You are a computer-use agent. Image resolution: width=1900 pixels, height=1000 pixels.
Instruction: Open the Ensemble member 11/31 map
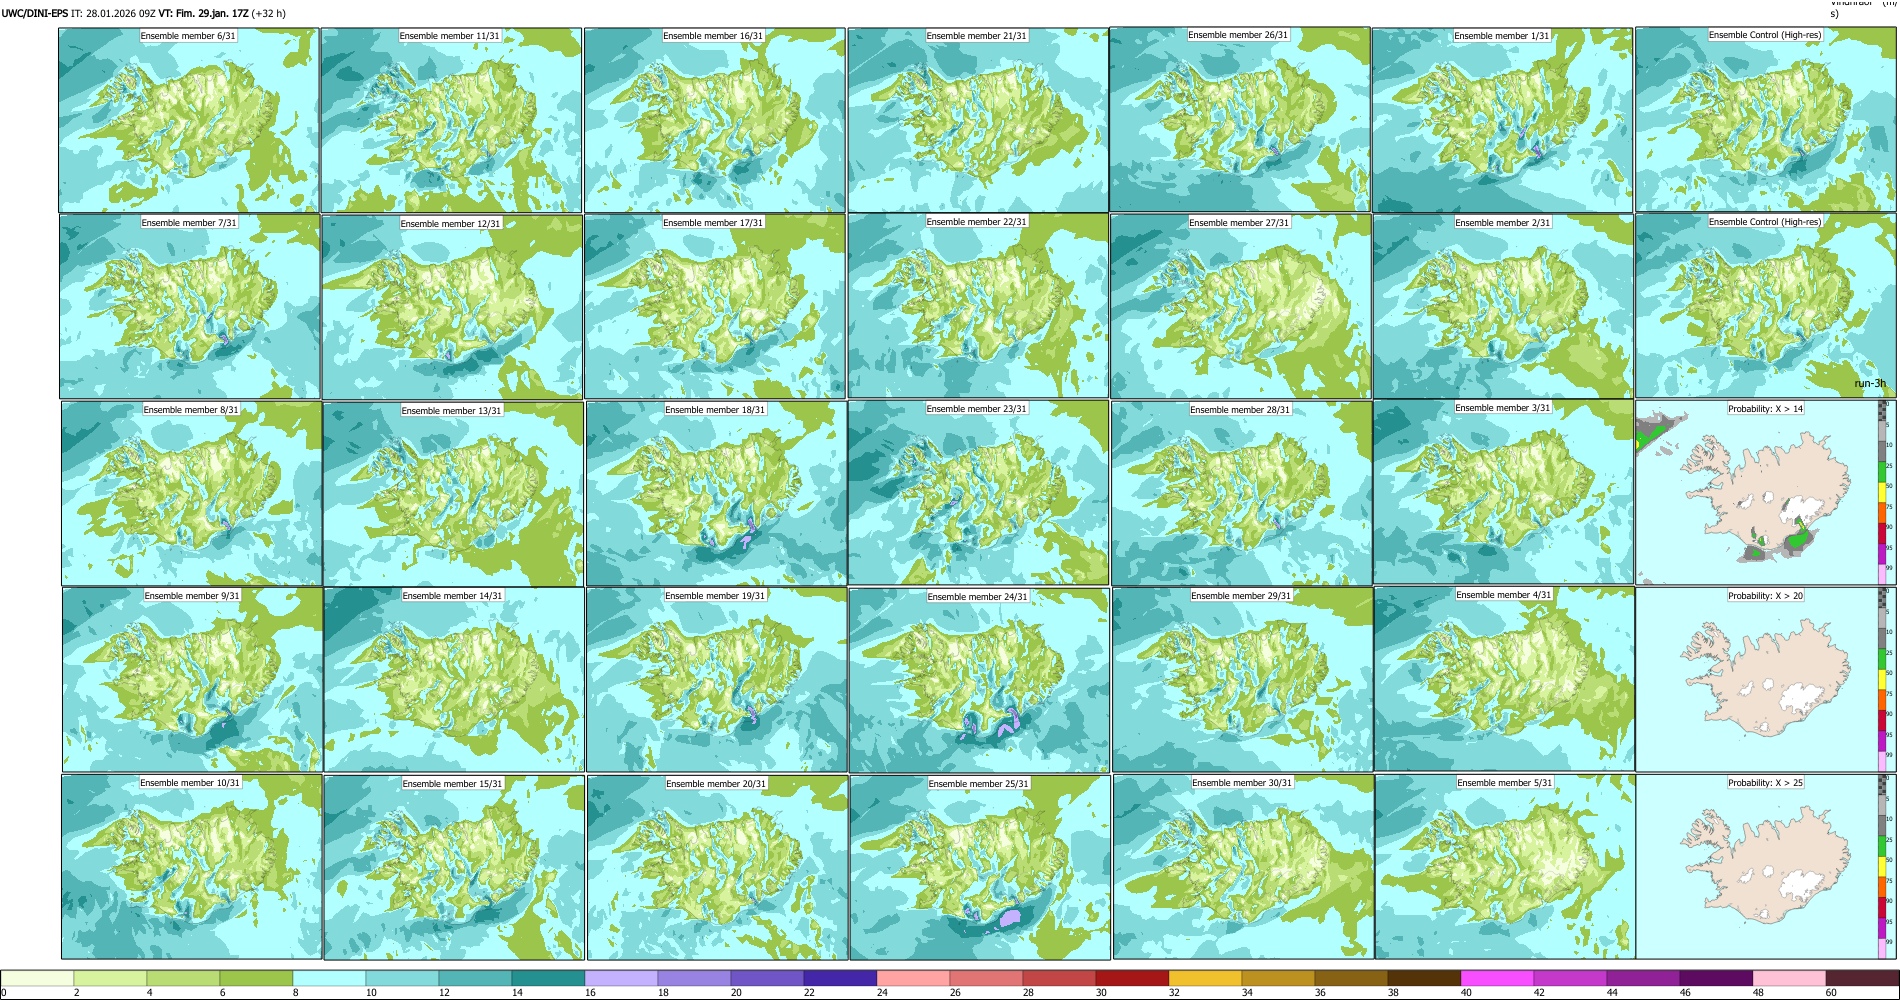[x=451, y=120]
